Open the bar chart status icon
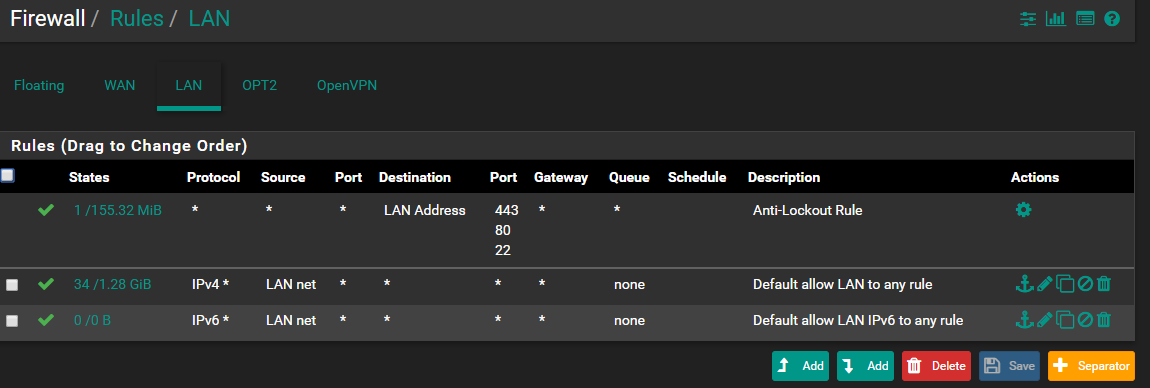This screenshot has height=388, width=1150. pos(1055,18)
